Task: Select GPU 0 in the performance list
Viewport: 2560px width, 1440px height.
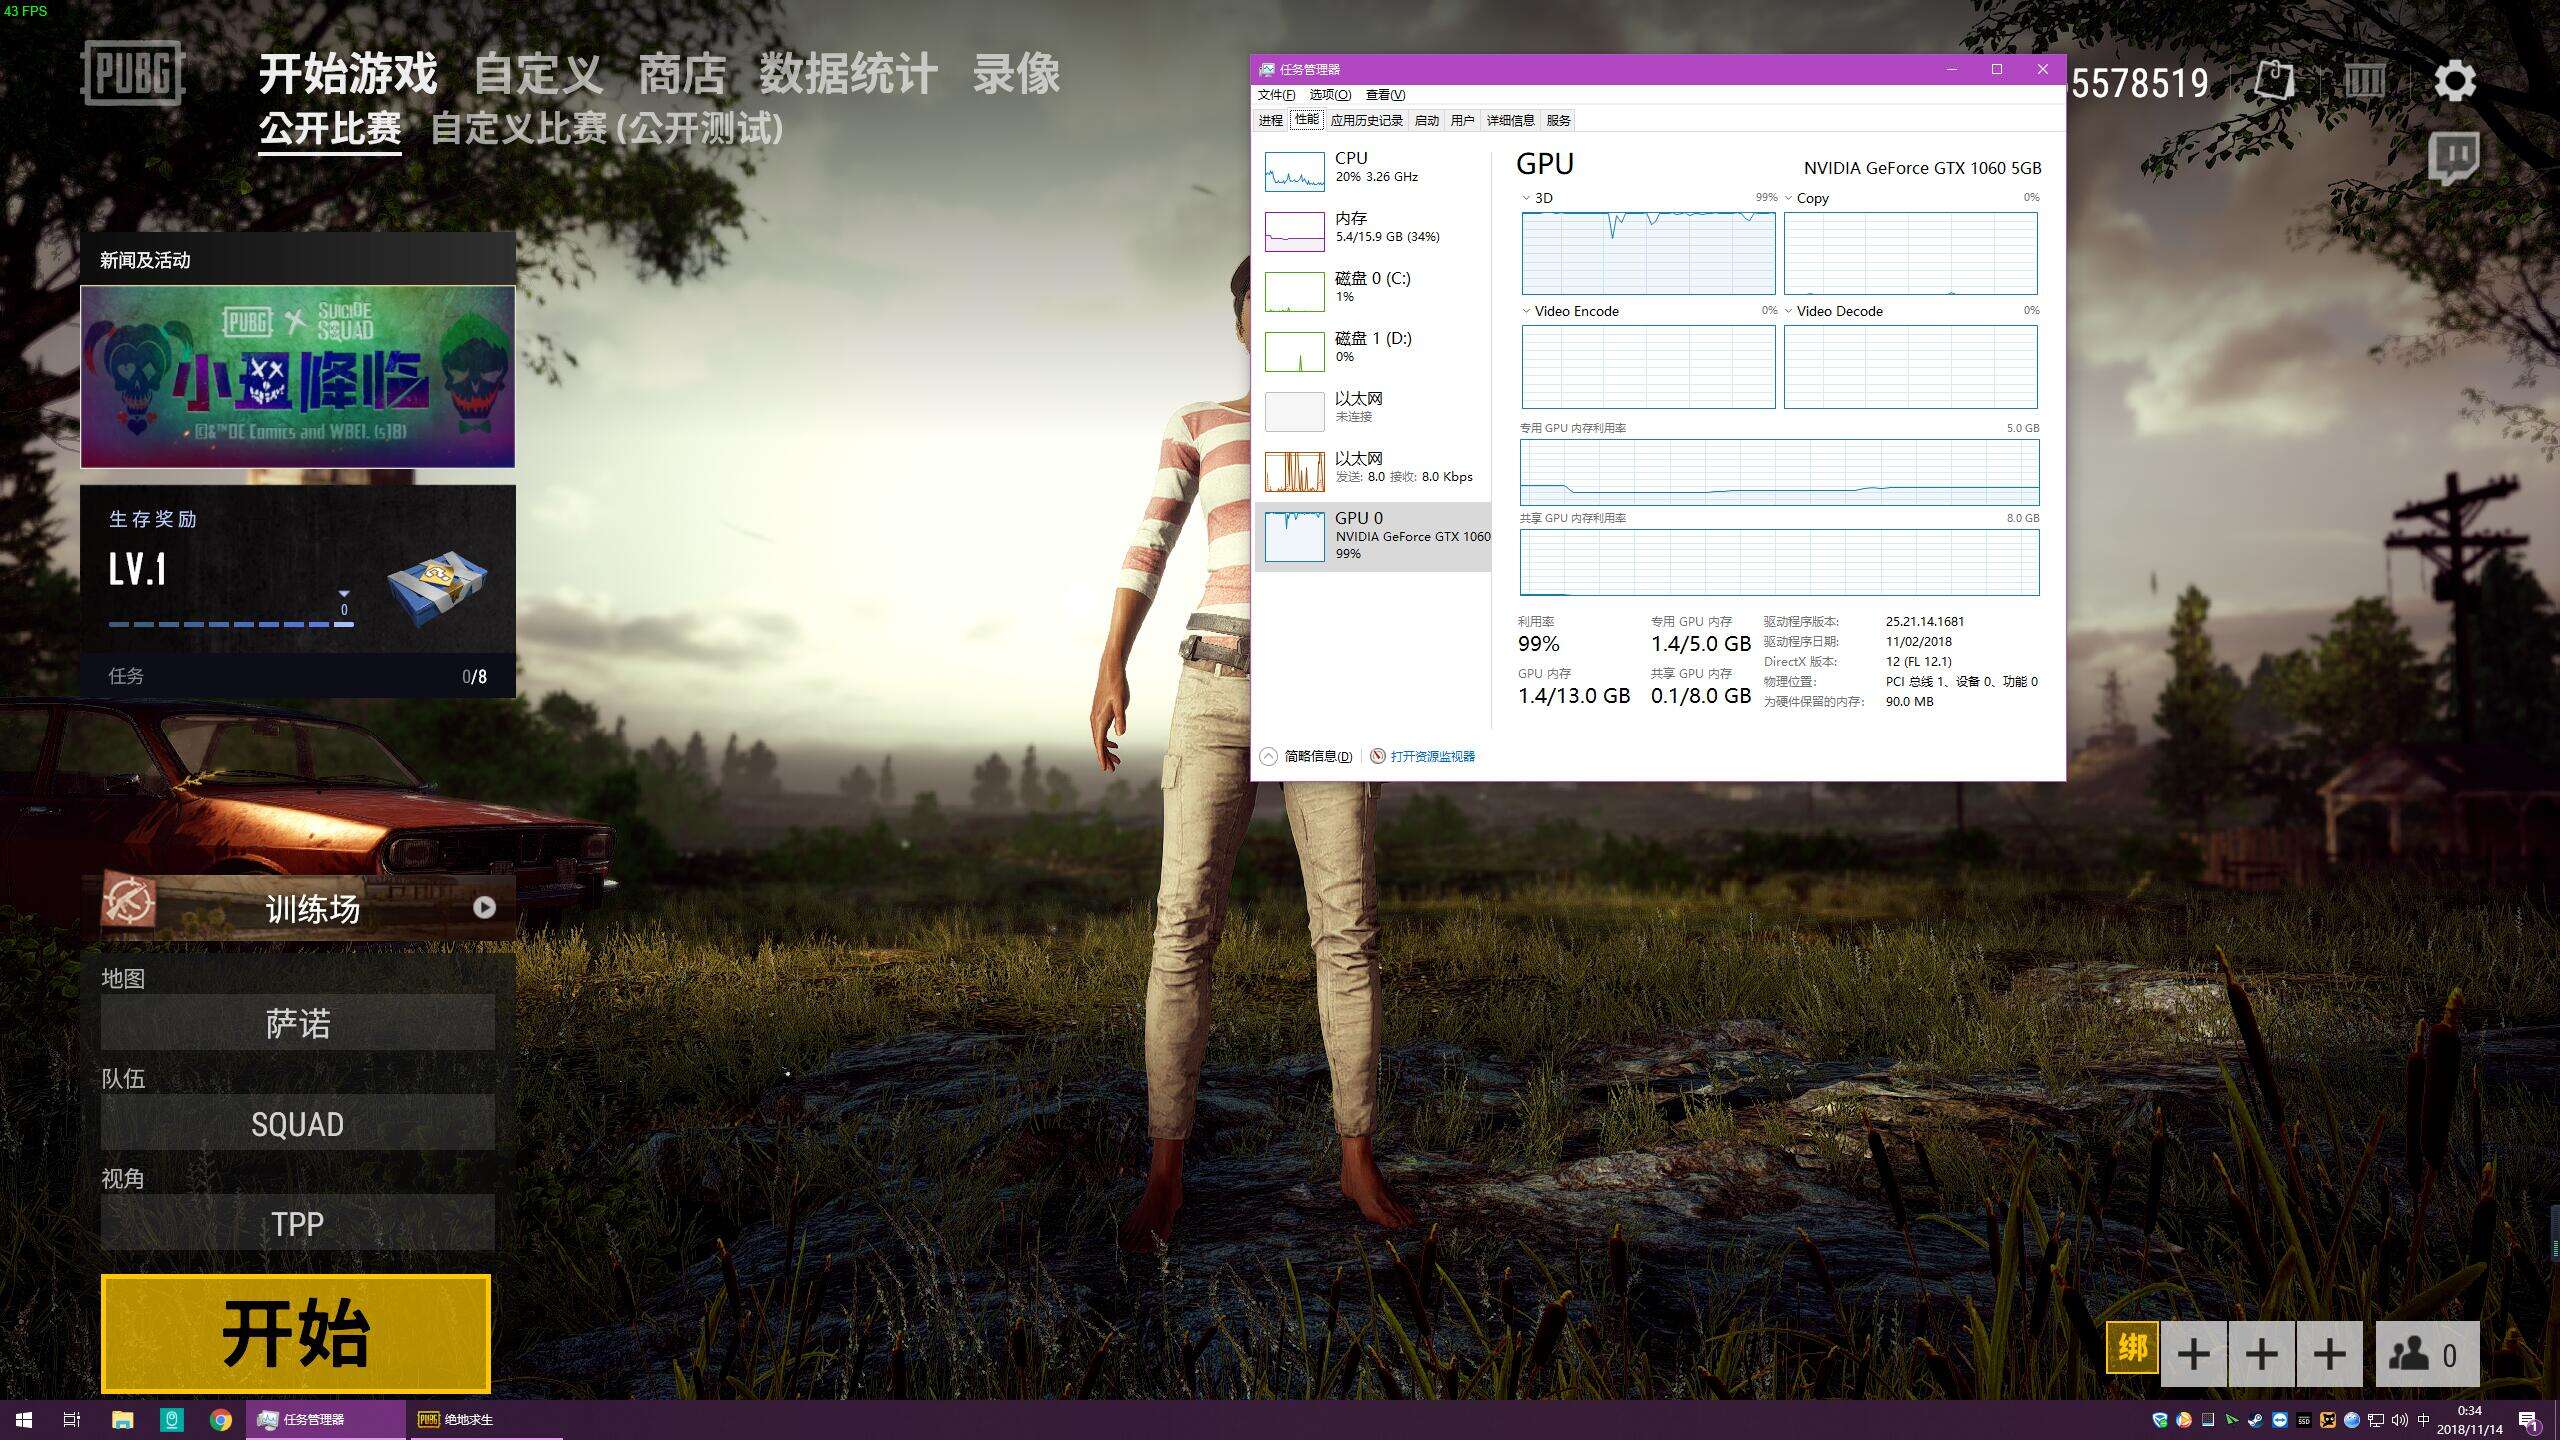Action: click(1373, 536)
